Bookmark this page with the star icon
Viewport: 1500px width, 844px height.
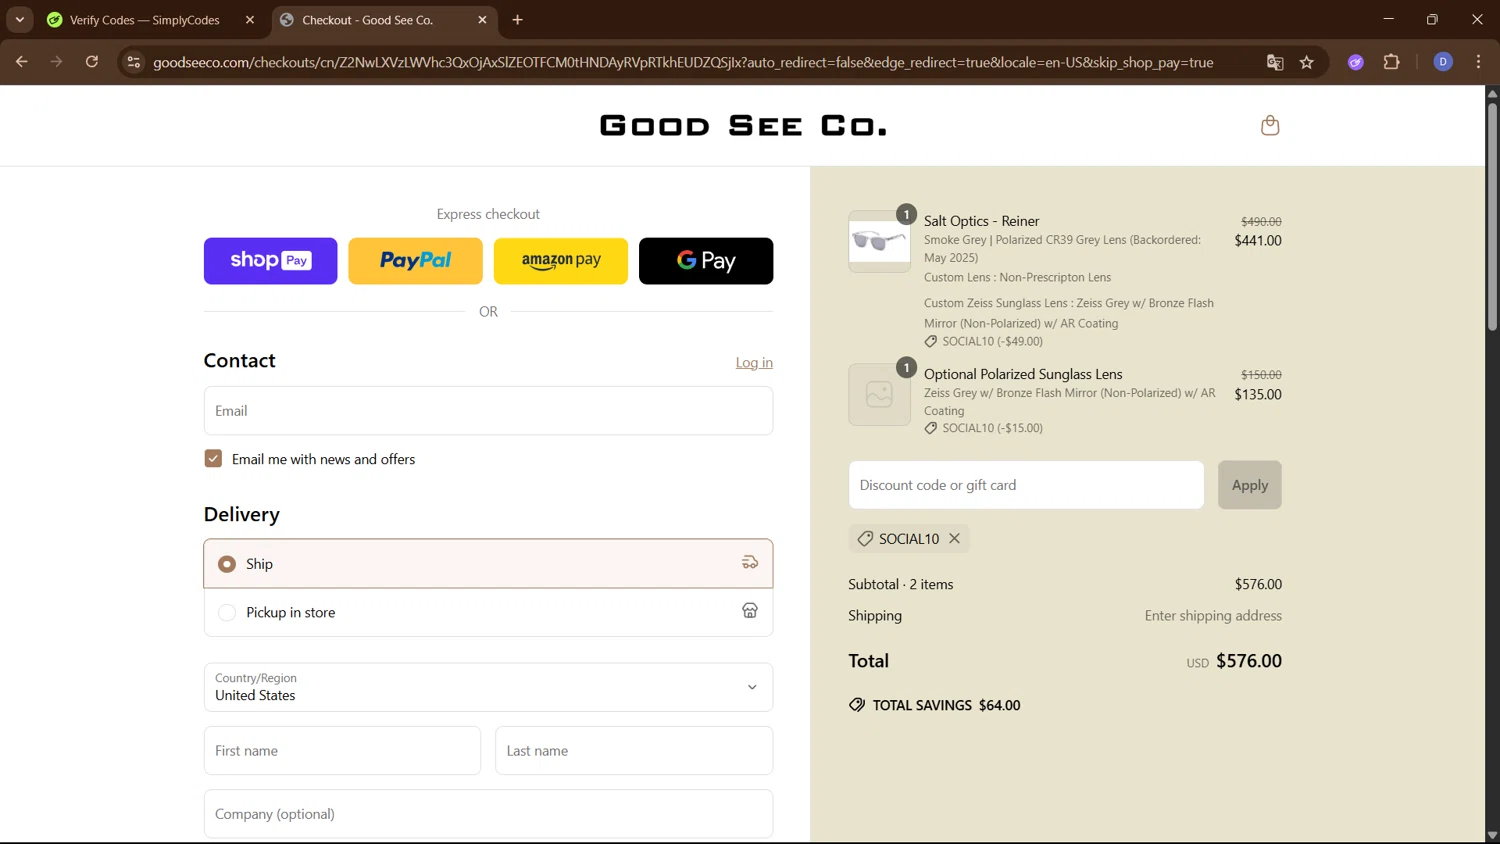pos(1306,62)
